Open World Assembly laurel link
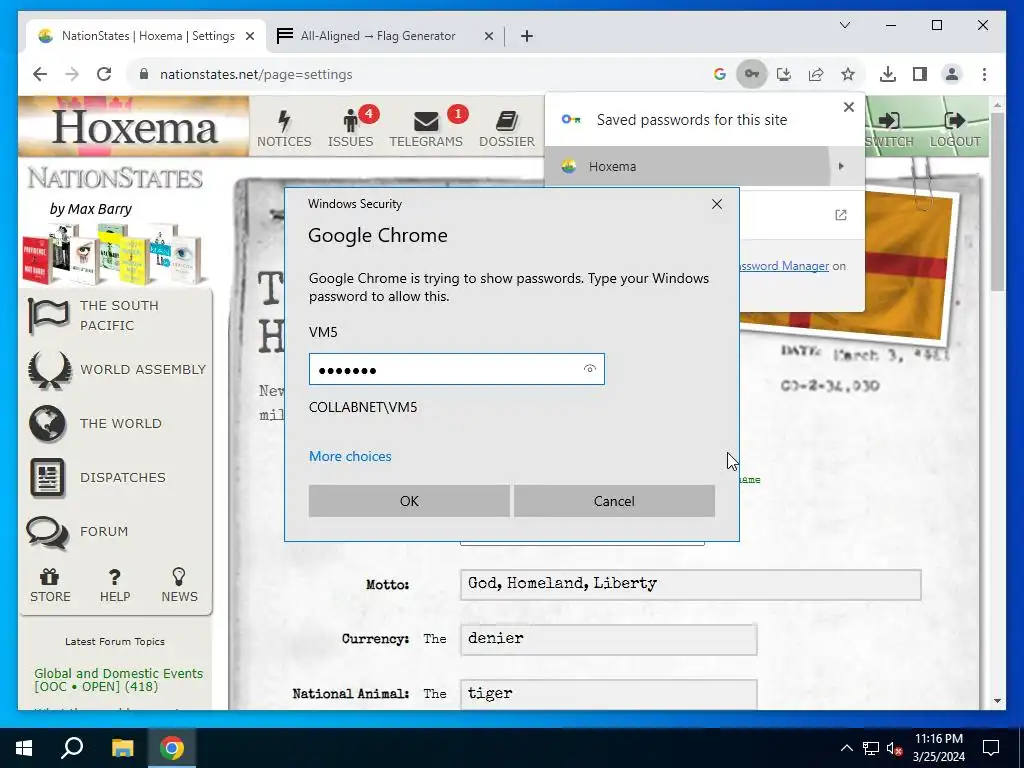The image size is (1024, 768). 116,370
